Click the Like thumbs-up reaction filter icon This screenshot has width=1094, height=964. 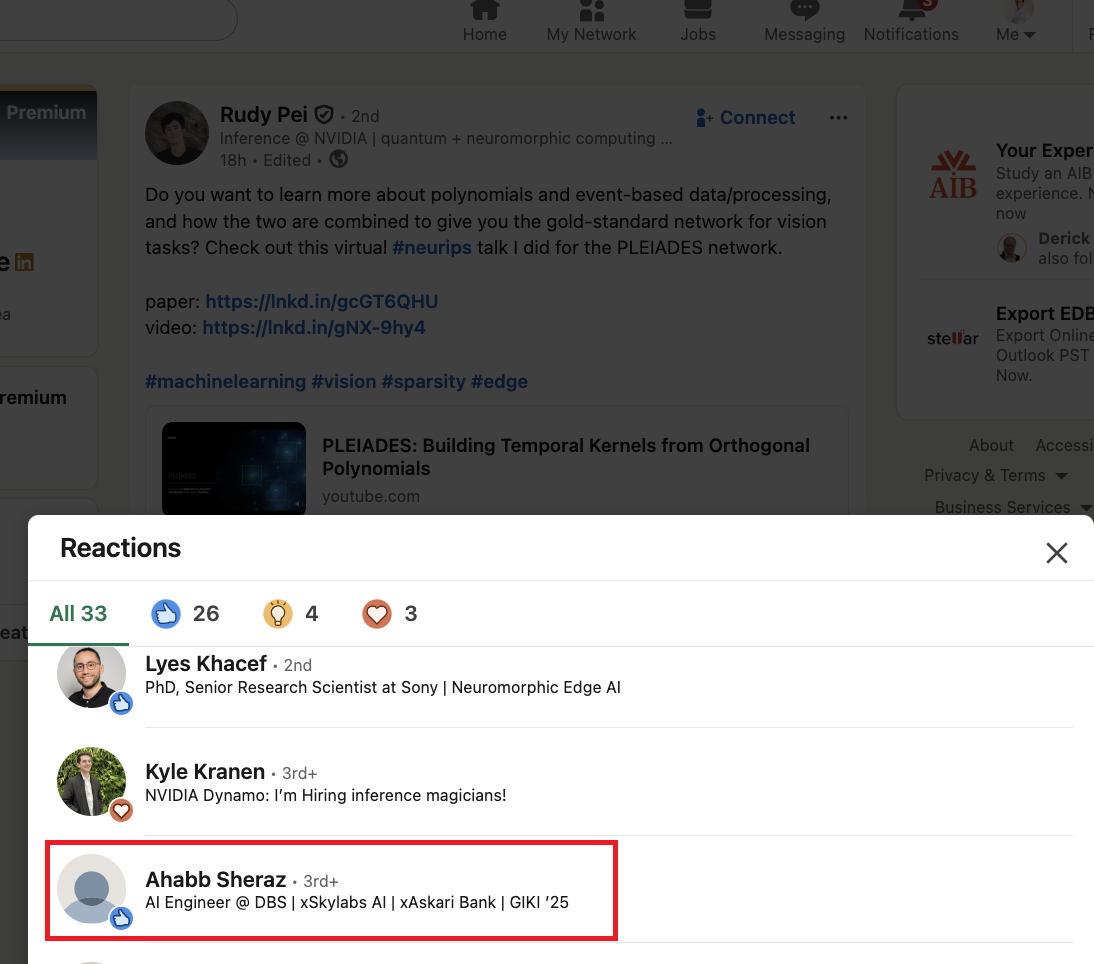pyautogui.click(x=166, y=613)
